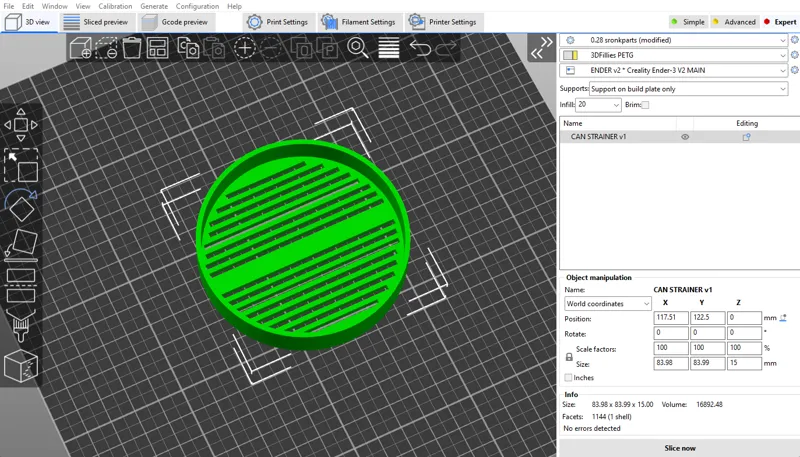Click the Arrange objects icon
The image size is (800, 457).
[x=158, y=48]
